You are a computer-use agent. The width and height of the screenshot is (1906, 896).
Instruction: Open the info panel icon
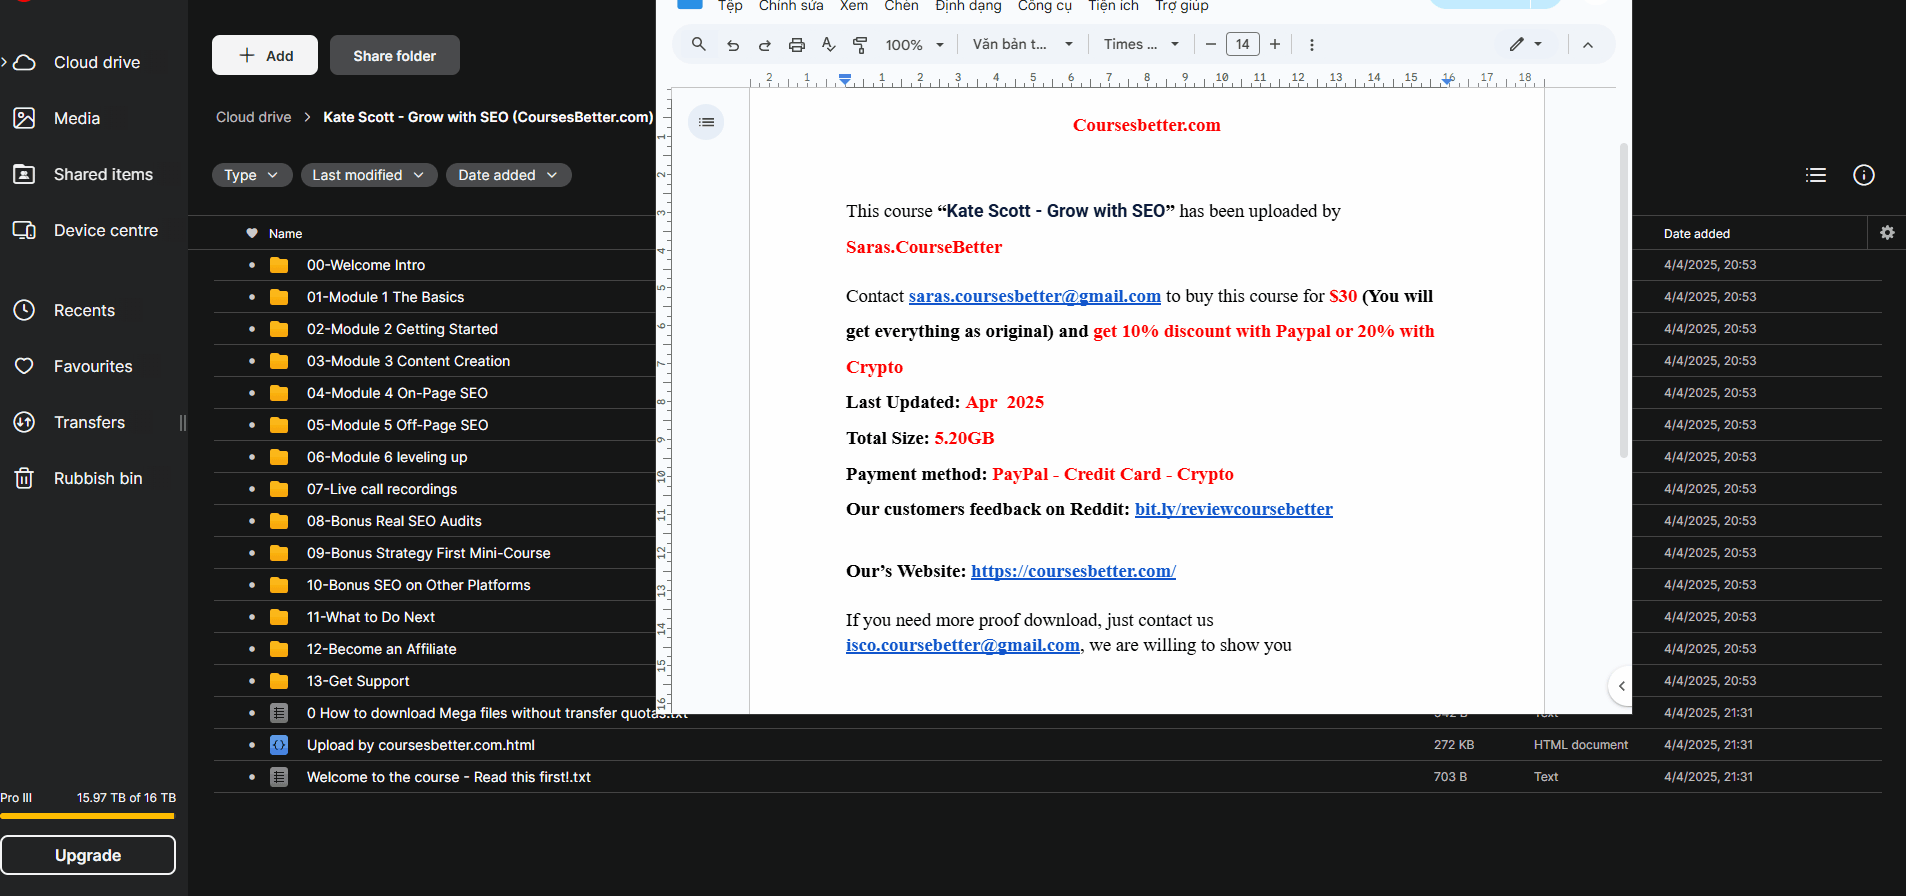click(x=1864, y=175)
